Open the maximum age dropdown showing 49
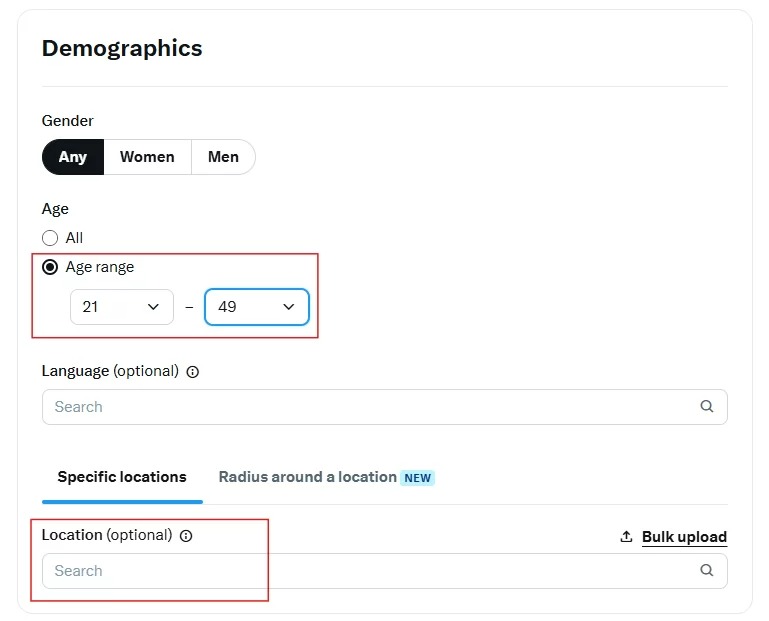The height and width of the screenshot is (621, 769). 256,307
